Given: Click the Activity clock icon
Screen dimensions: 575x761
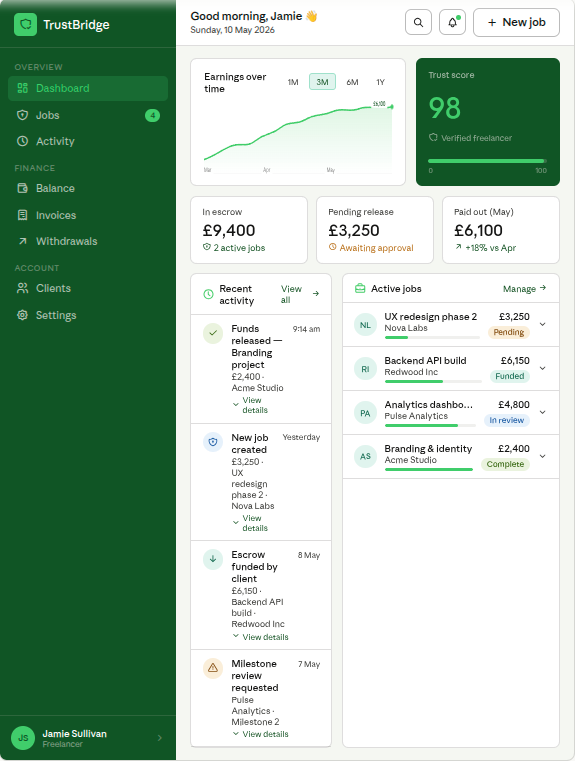Looking at the screenshot, I should click(22, 141).
